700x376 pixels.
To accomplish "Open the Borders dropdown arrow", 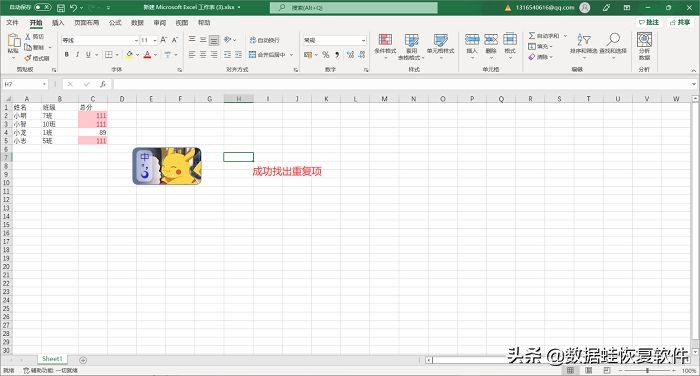I will click(117, 54).
